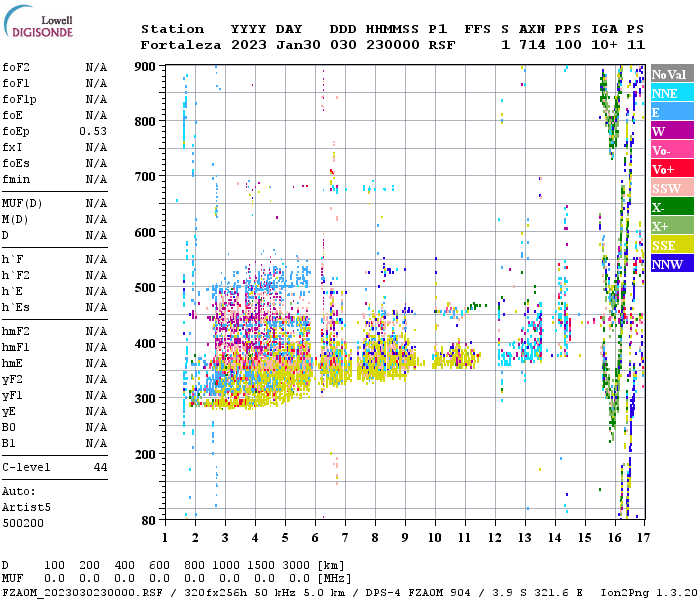Click the time value 230000
This screenshot has width=700, height=600.
pyautogui.click(x=393, y=45)
